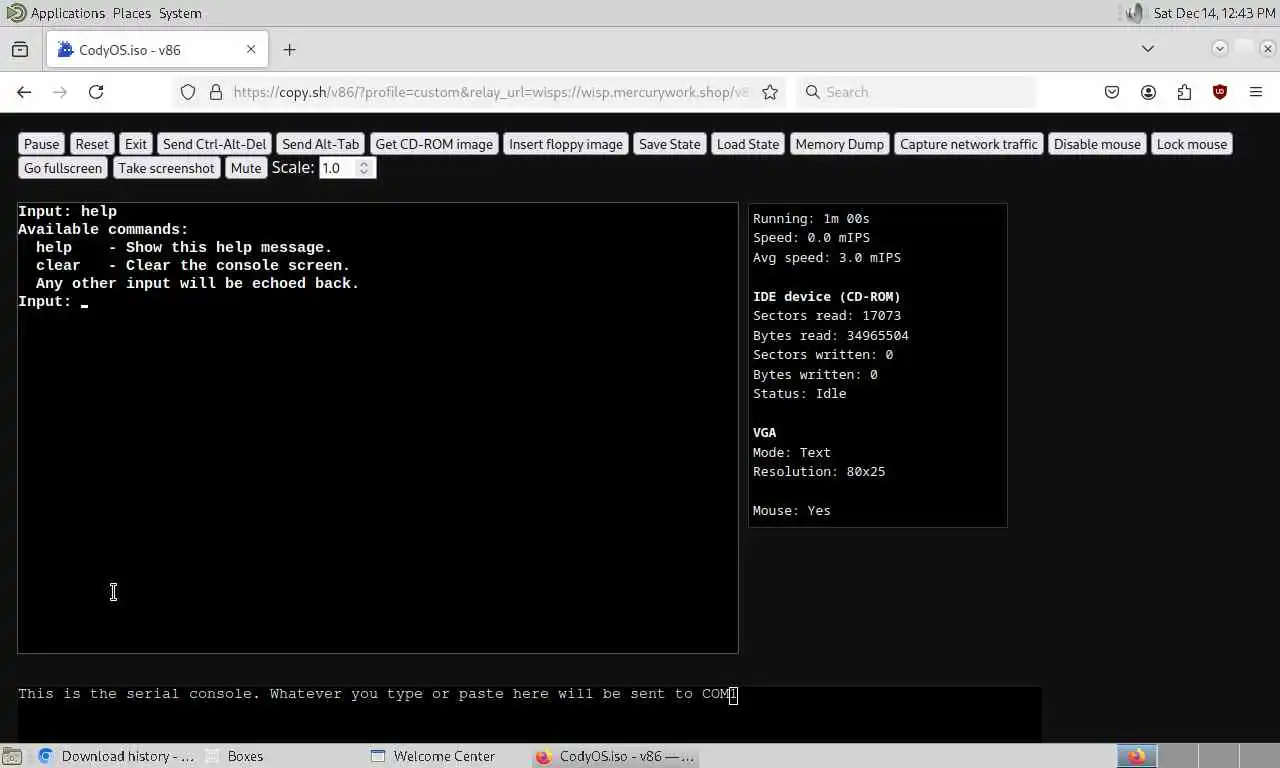This screenshot has height=768, width=1280.
Task: Click the show desktop icon in taskbar
Action: pyautogui.click(x=11, y=756)
